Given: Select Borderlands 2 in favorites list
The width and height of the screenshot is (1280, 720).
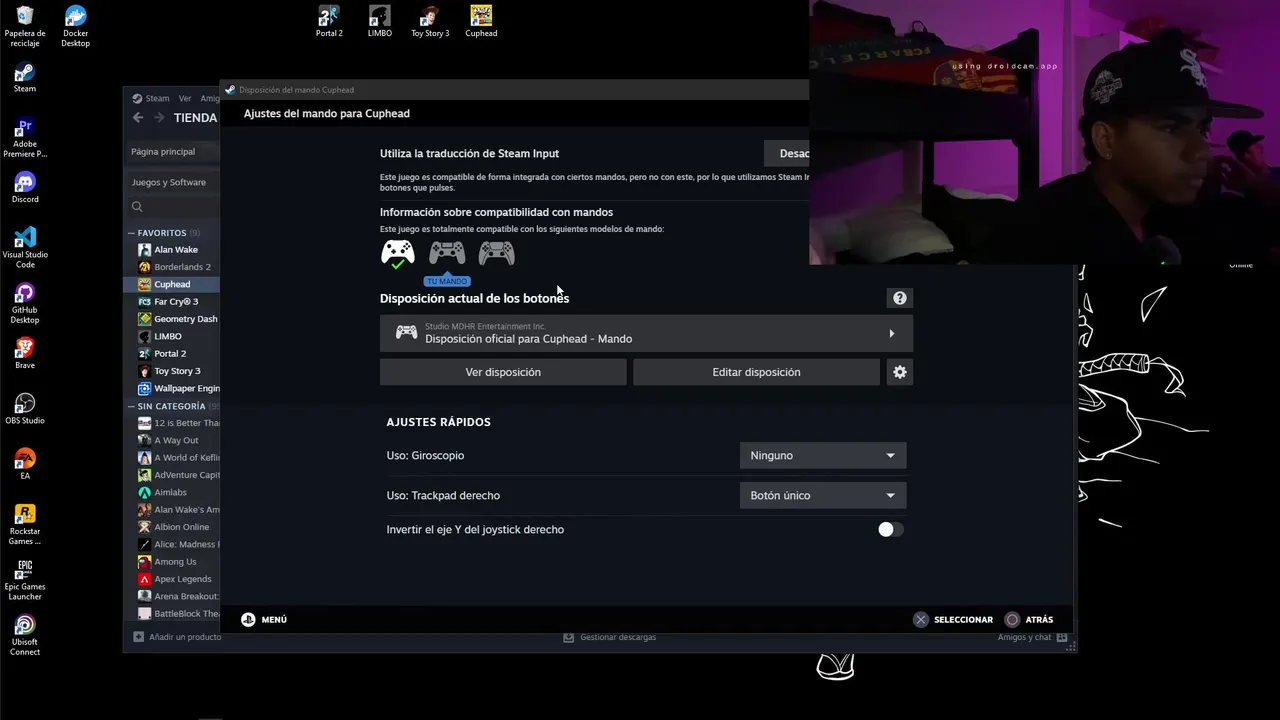Looking at the screenshot, I should (x=172, y=267).
